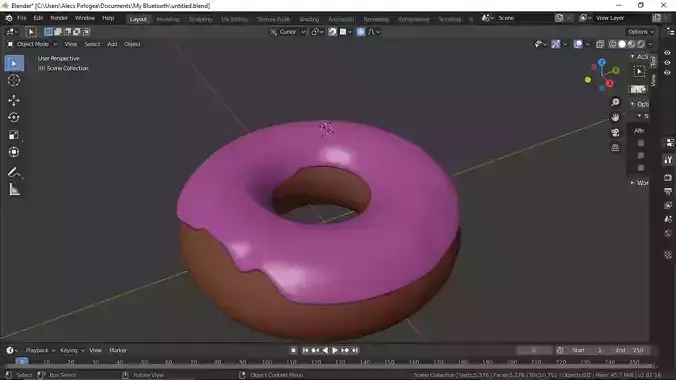
Task: Switch perspective/orthographic grid icon
Action: tap(615, 148)
